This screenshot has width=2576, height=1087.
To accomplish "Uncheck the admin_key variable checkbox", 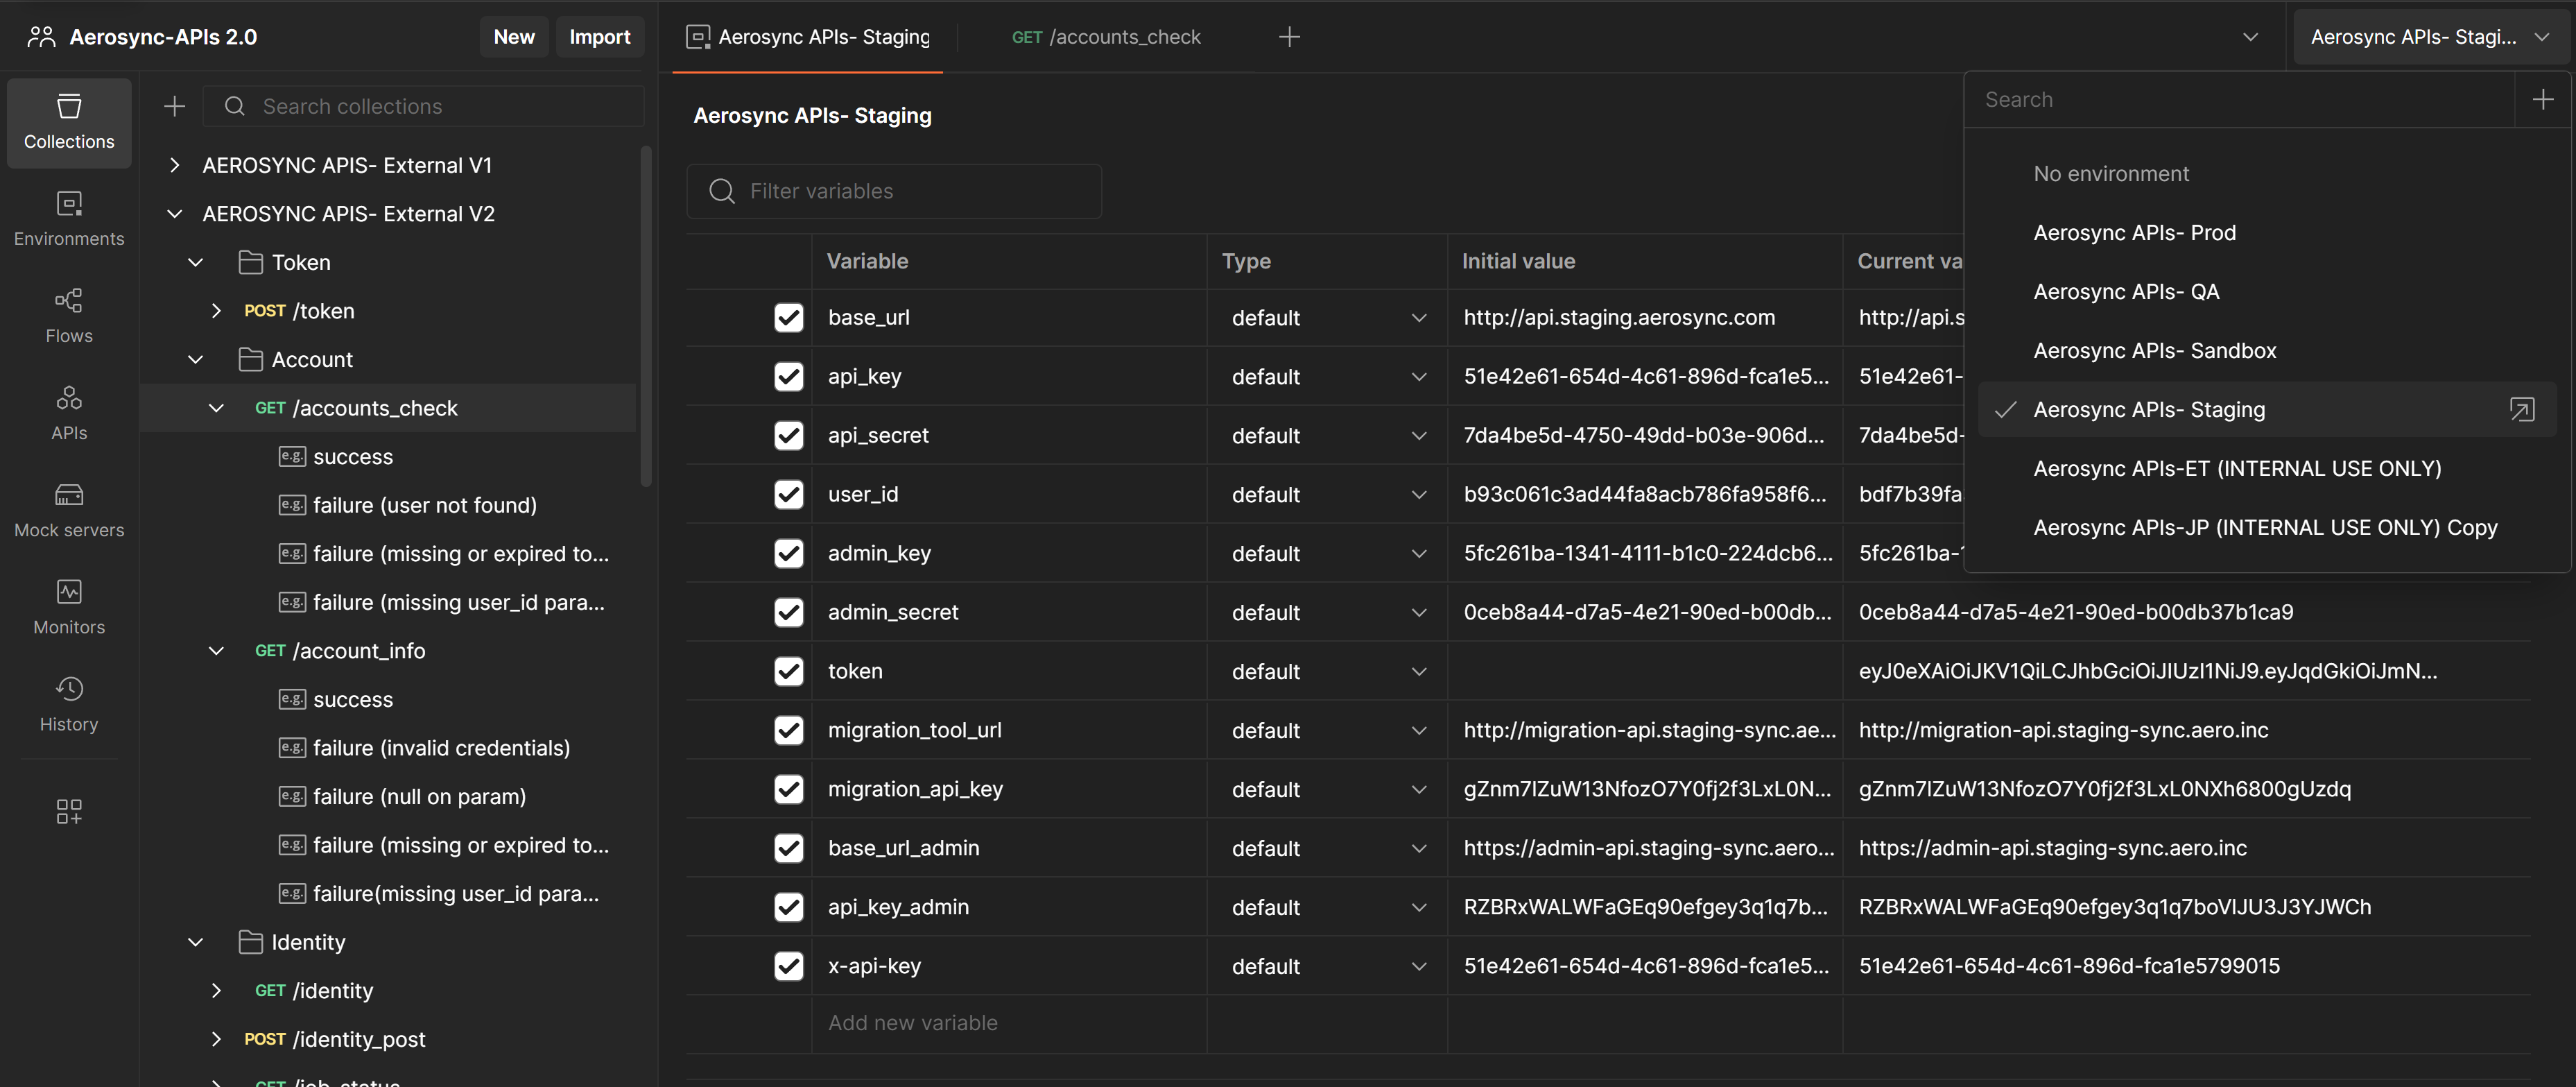I will (x=788, y=553).
